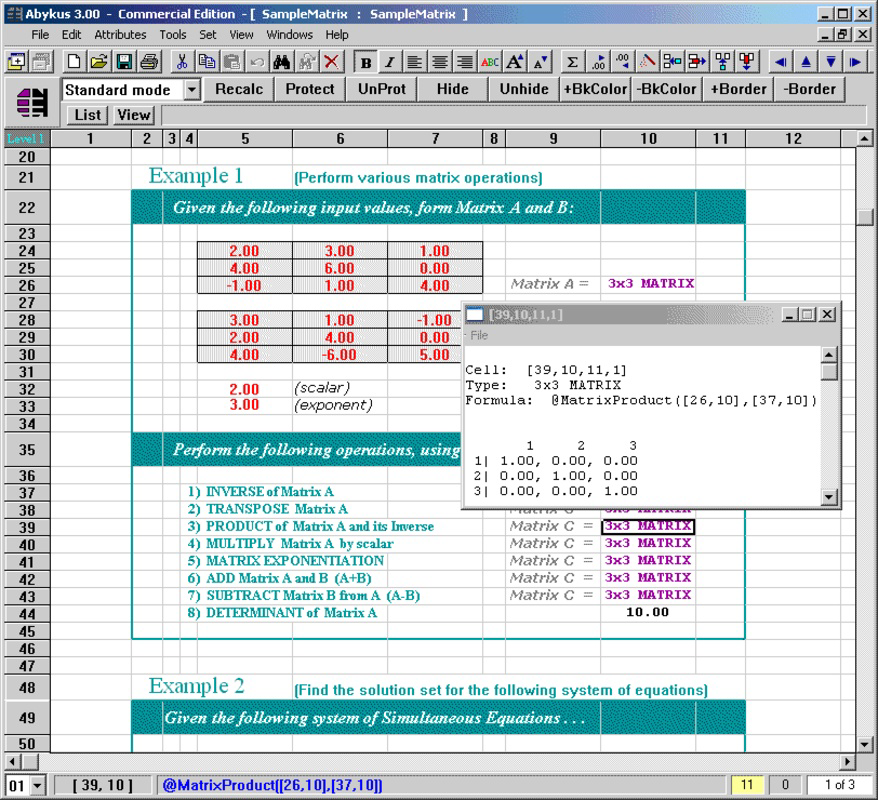Open a file with the folder icon
878x800 pixels.
[x=99, y=62]
